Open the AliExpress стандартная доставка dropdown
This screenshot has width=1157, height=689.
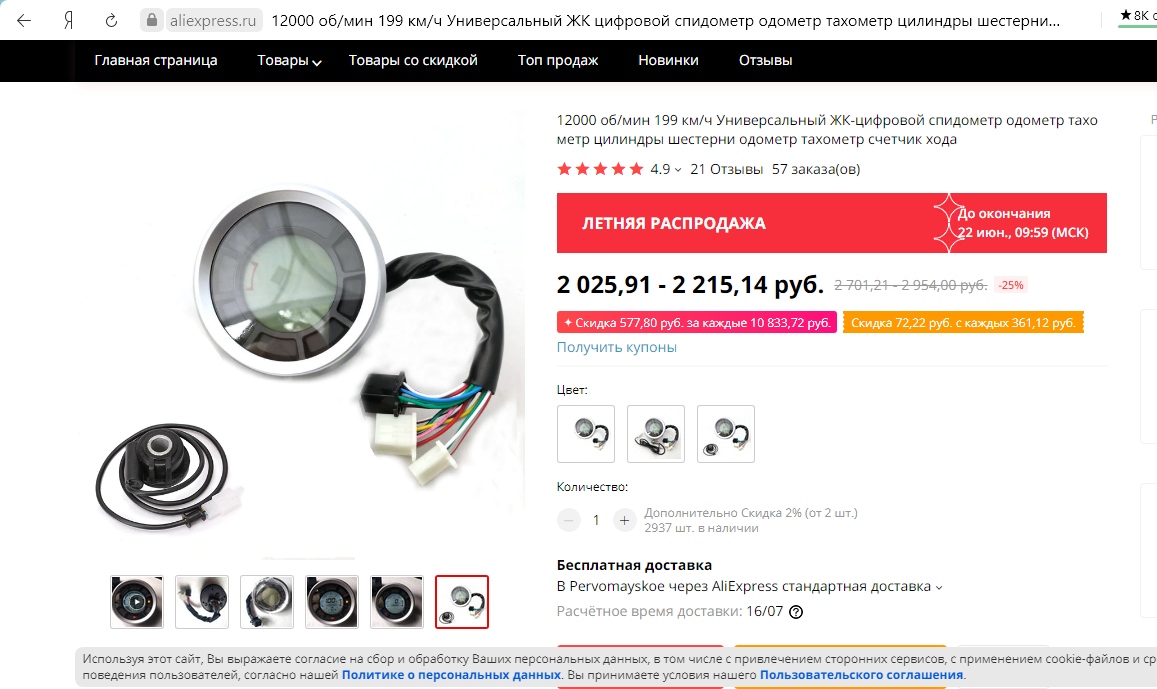(939, 588)
